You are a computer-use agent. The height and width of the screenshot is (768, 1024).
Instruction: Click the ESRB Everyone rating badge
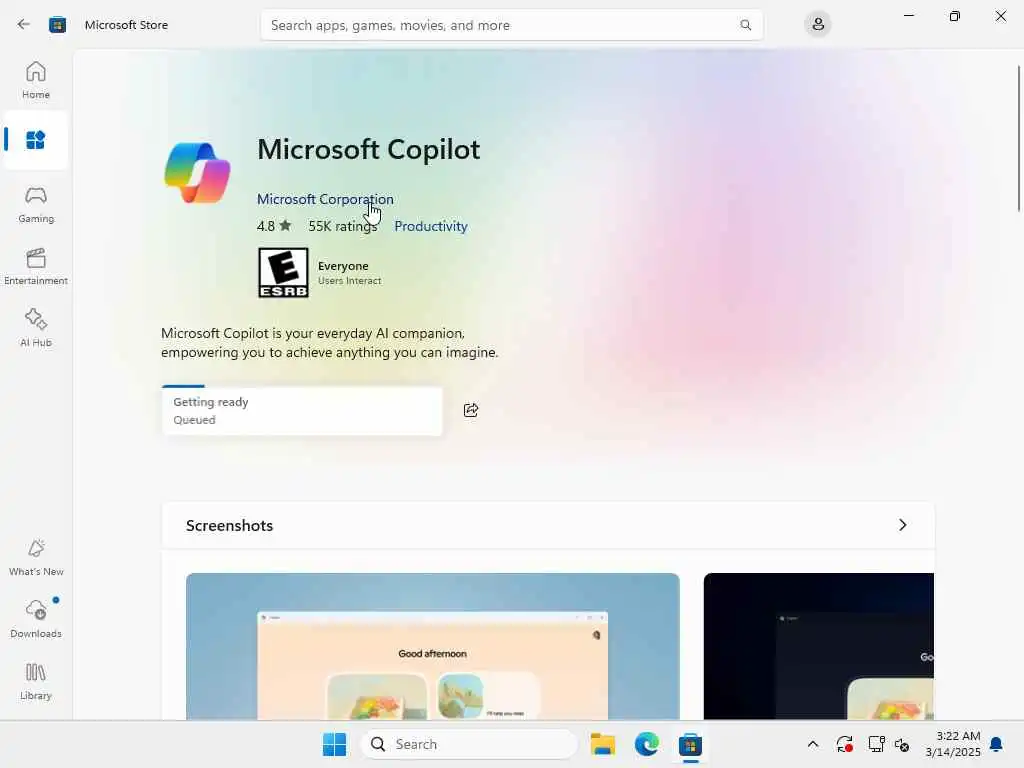pyautogui.click(x=283, y=272)
